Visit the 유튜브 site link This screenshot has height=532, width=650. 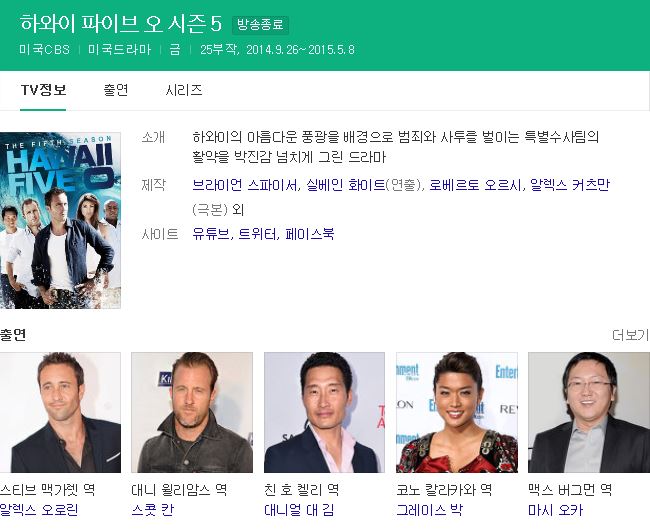click(x=211, y=234)
